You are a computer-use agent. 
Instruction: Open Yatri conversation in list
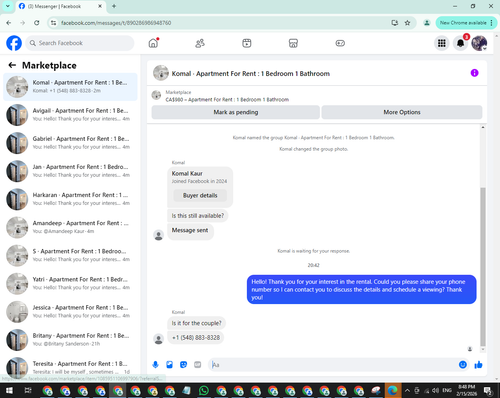pos(70,284)
